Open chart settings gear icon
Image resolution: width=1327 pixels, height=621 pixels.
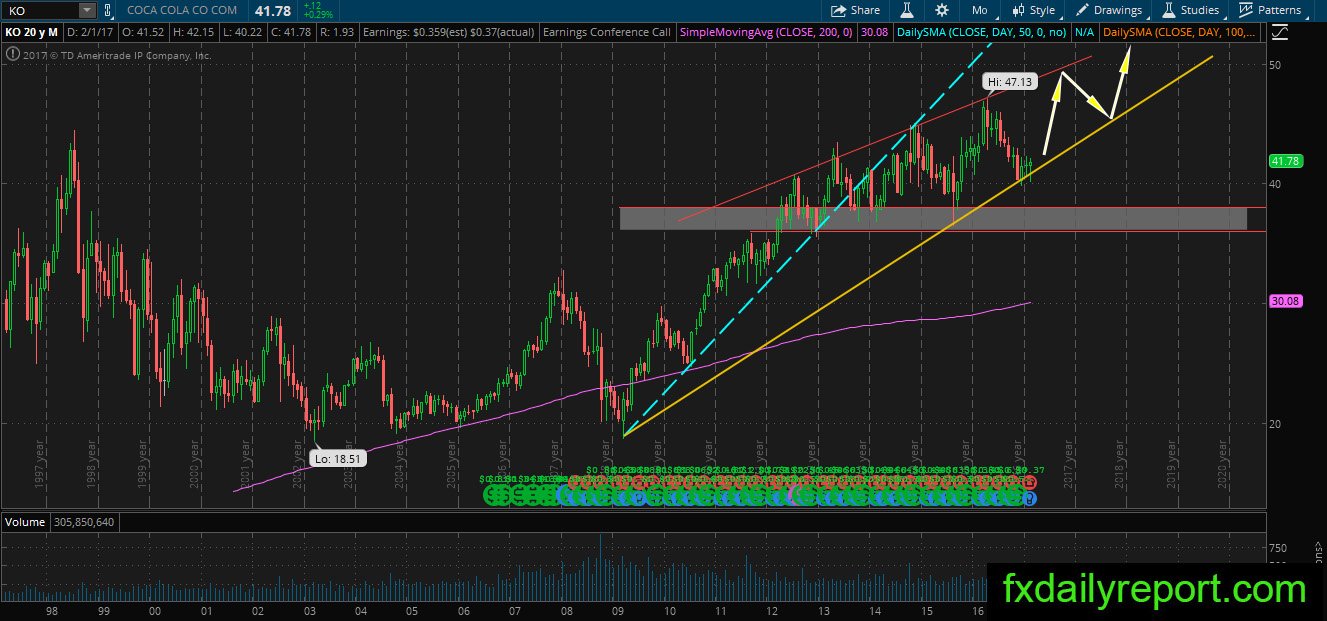coord(941,10)
